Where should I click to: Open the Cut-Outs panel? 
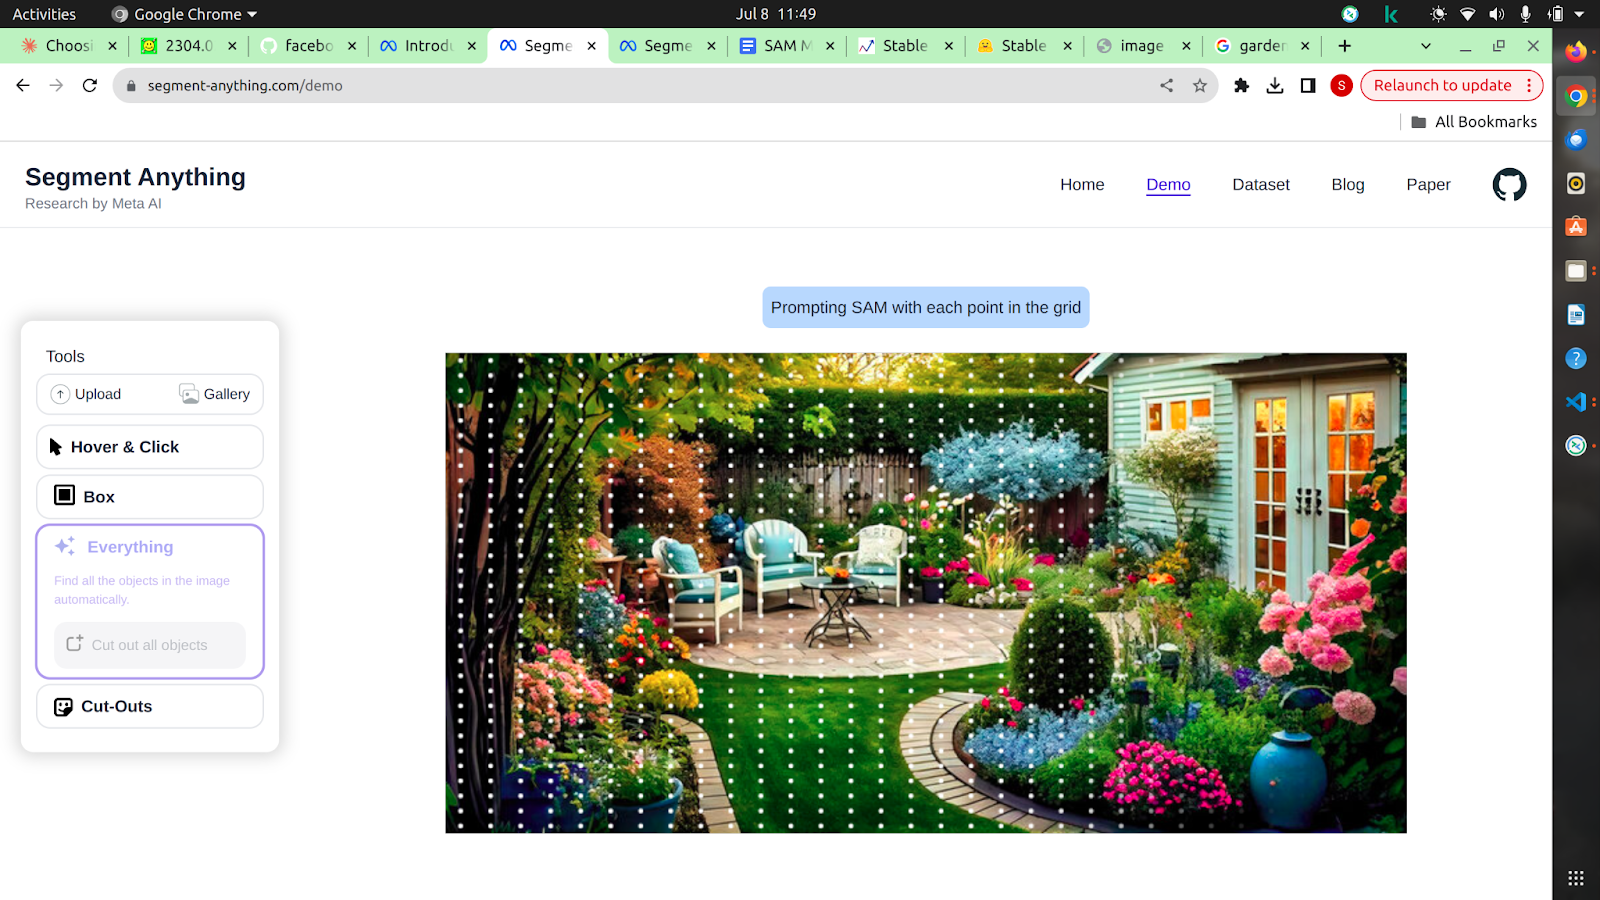[150, 706]
